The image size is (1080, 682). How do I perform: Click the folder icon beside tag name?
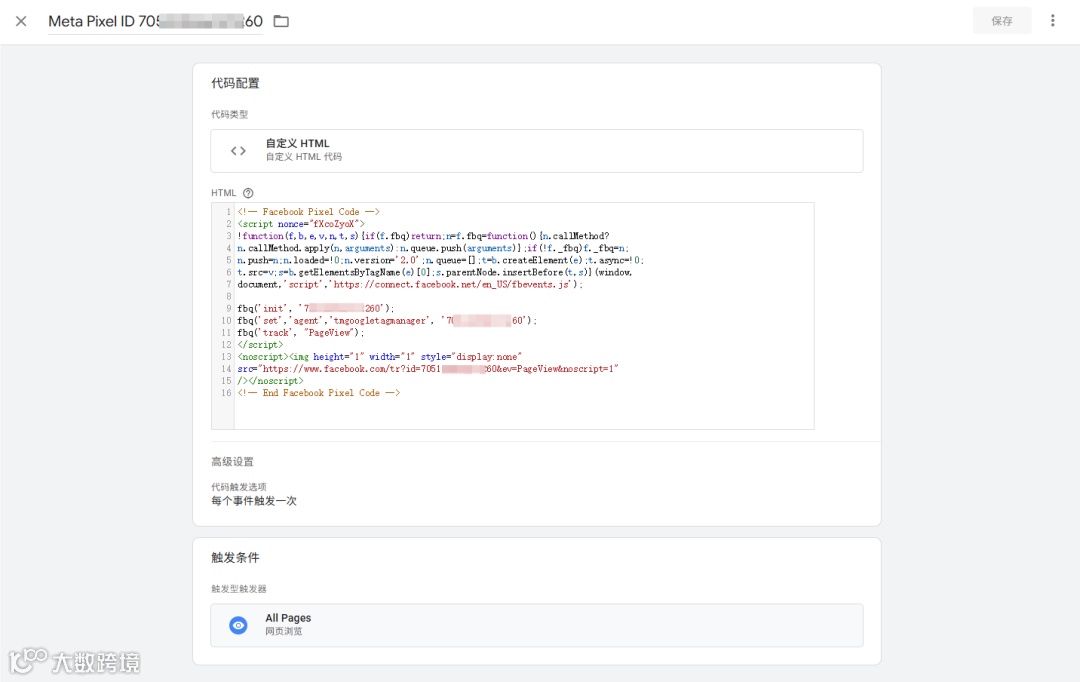point(281,21)
